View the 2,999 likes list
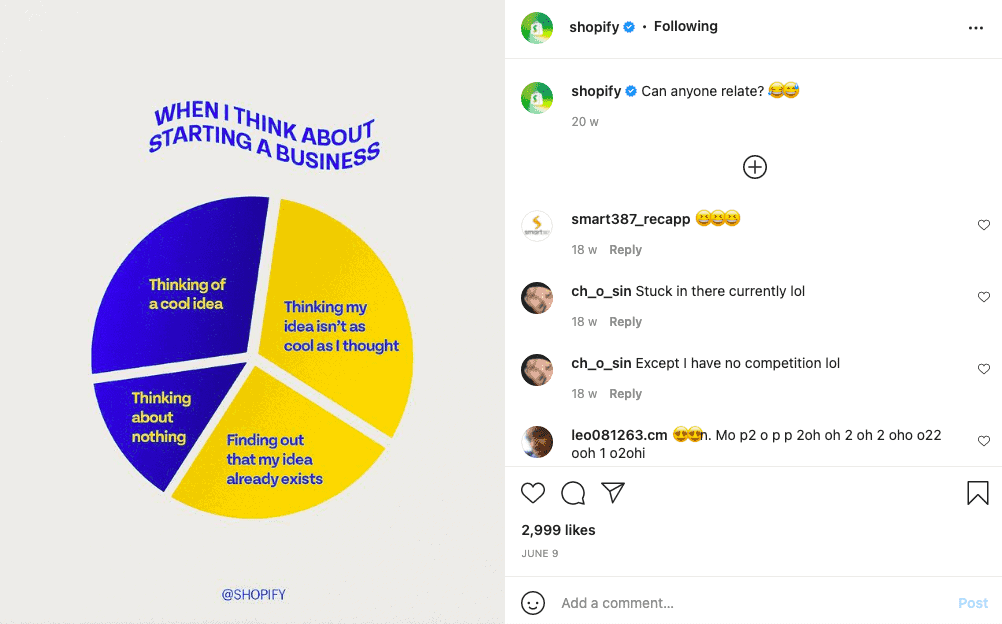 pyautogui.click(x=558, y=530)
